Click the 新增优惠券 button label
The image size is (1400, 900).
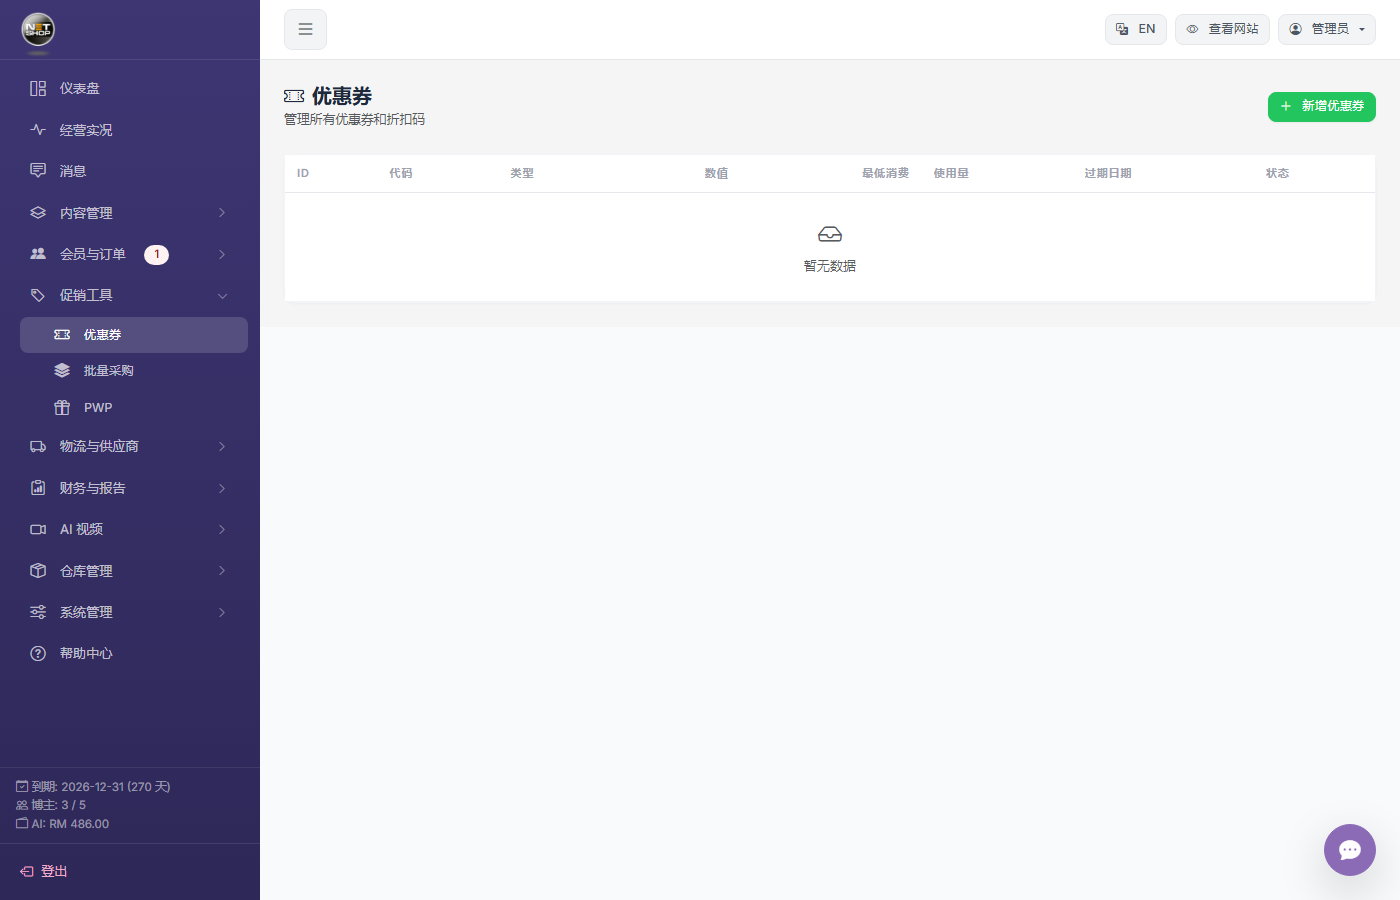point(1333,106)
